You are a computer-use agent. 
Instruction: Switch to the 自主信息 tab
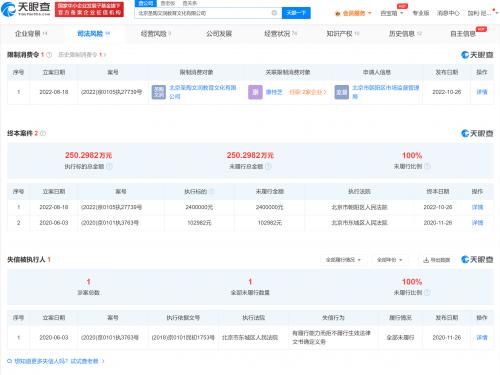(x=463, y=34)
